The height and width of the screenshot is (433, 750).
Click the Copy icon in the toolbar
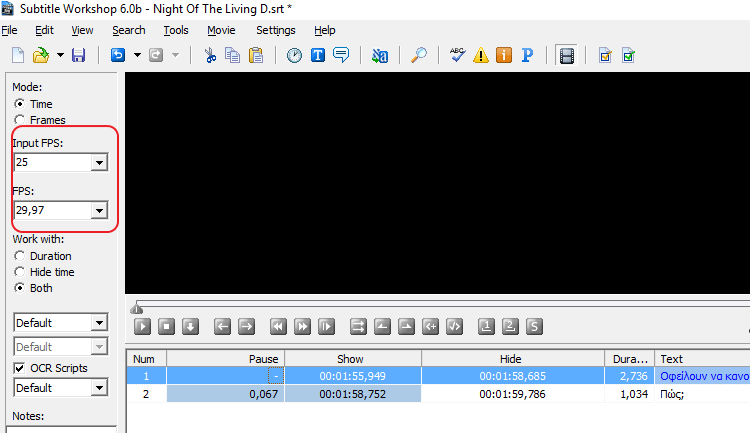click(x=232, y=56)
